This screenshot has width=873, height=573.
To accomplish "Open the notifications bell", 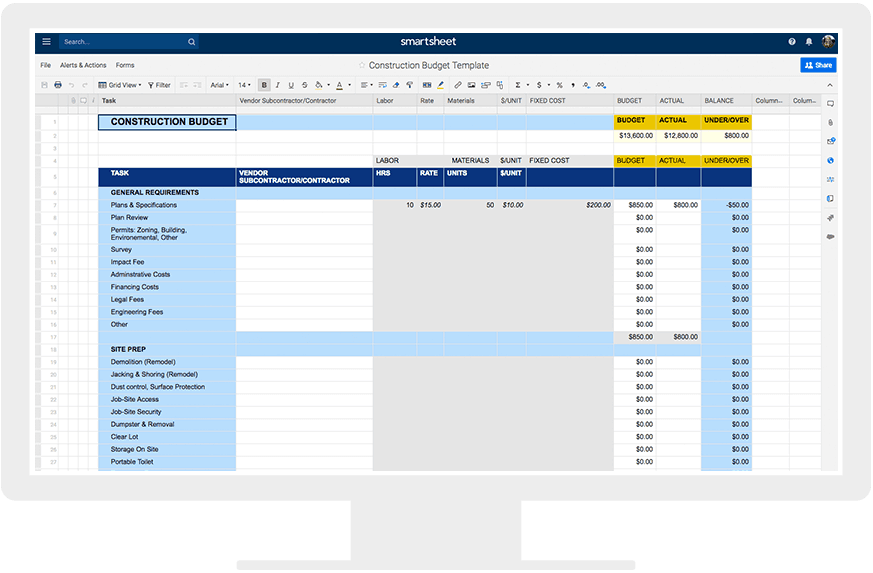I will [808, 42].
